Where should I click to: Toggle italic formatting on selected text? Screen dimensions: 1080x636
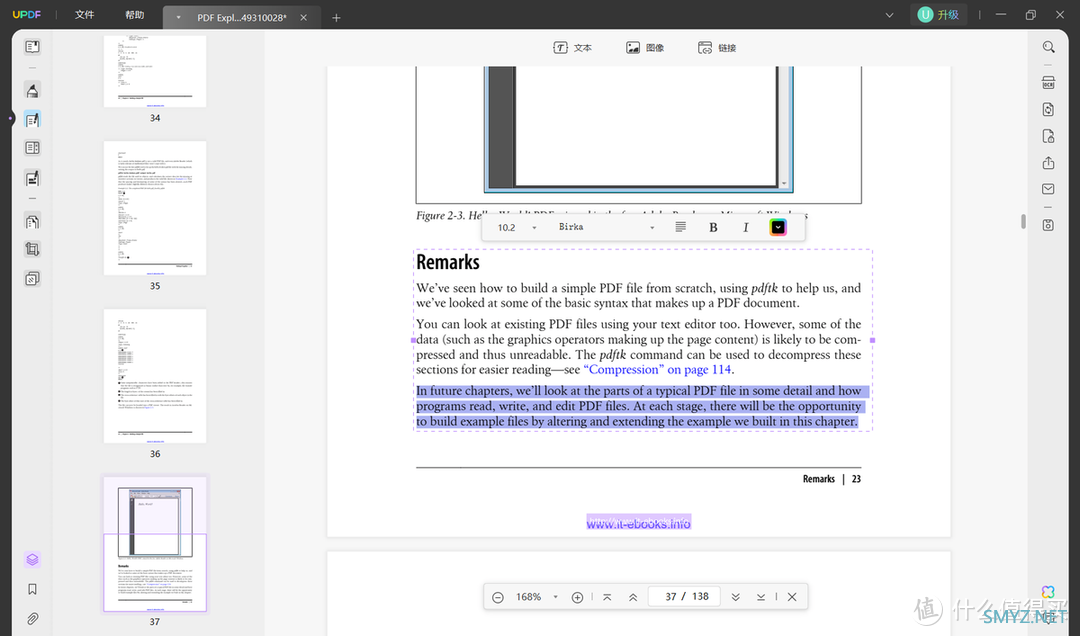[x=746, y=227]
